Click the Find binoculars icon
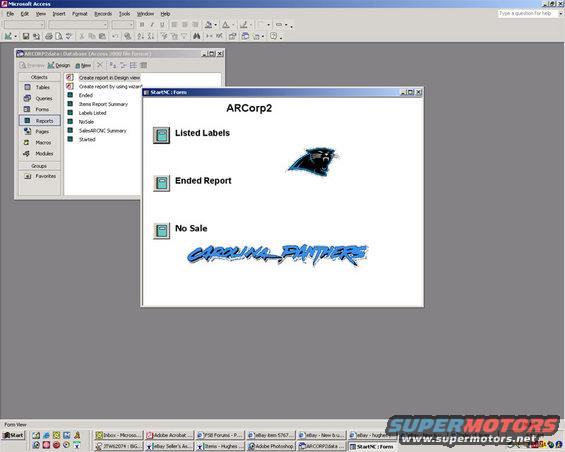This screenshot has width=565, height=452. coord(197,36)
